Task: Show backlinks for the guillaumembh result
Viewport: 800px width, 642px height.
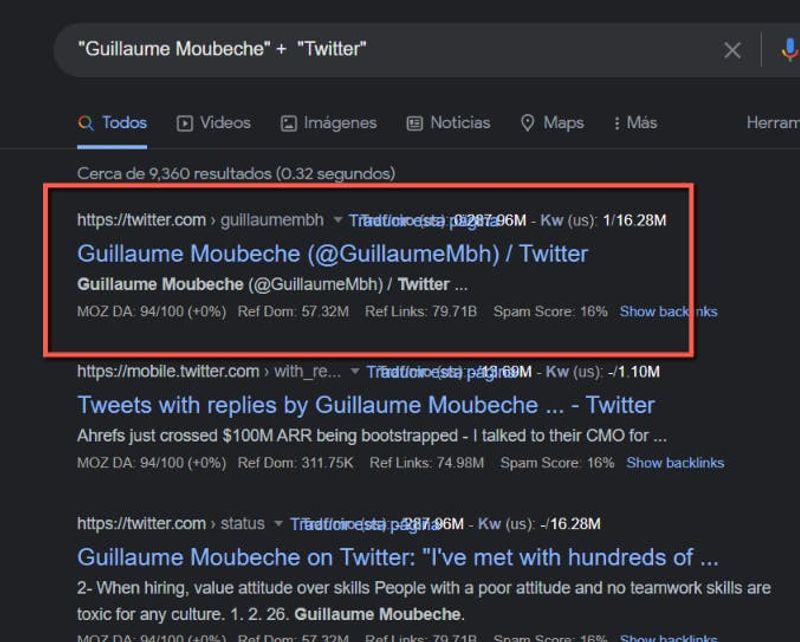Action: [x=668, y=311]
